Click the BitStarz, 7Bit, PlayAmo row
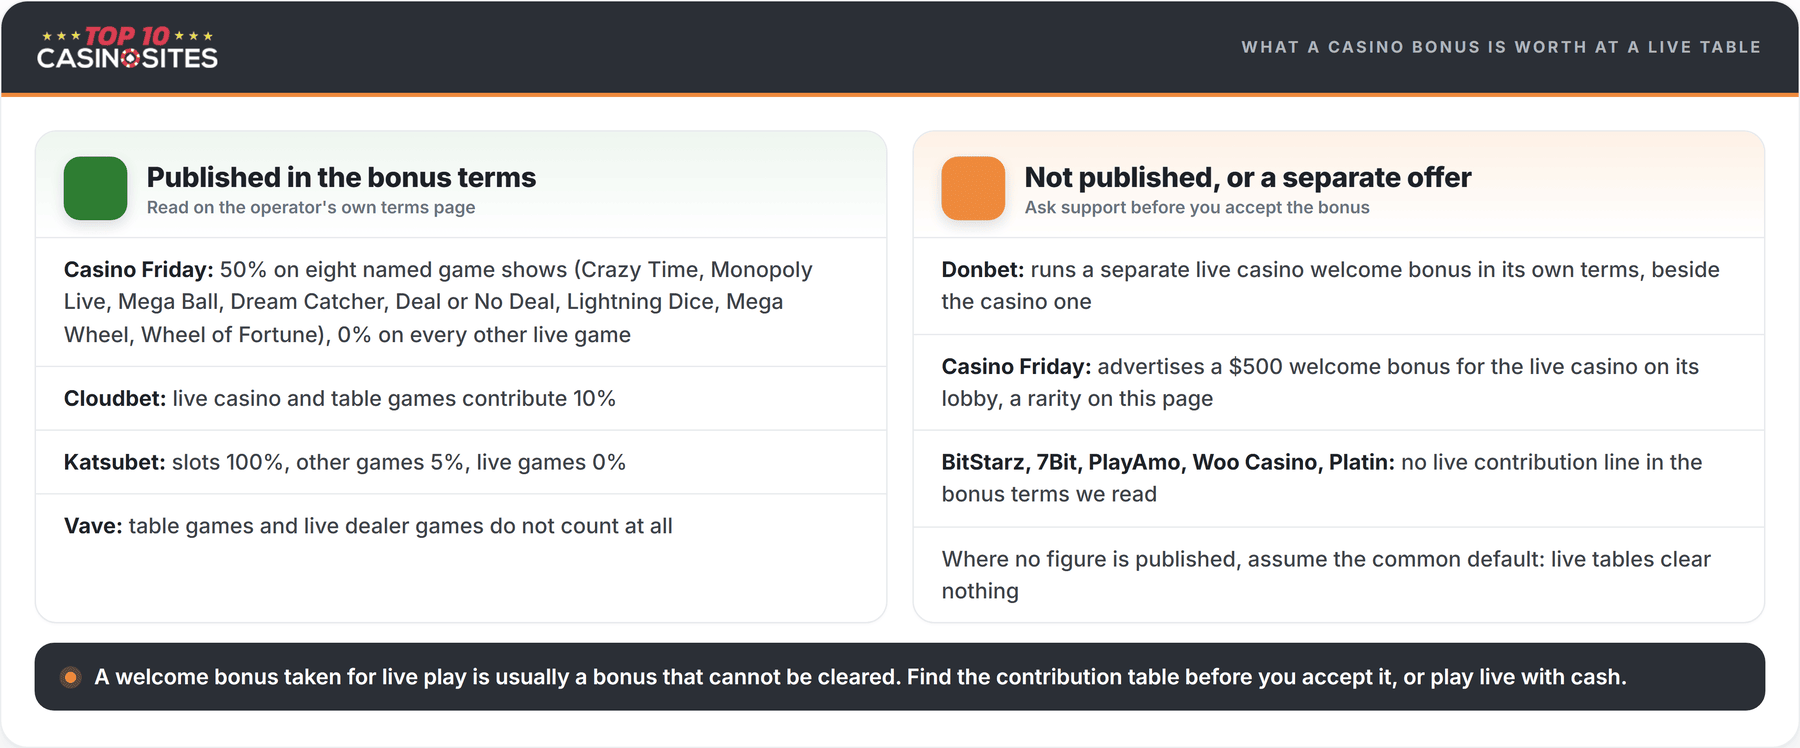Screen dimensions: 1800x748 point(1339,478)
